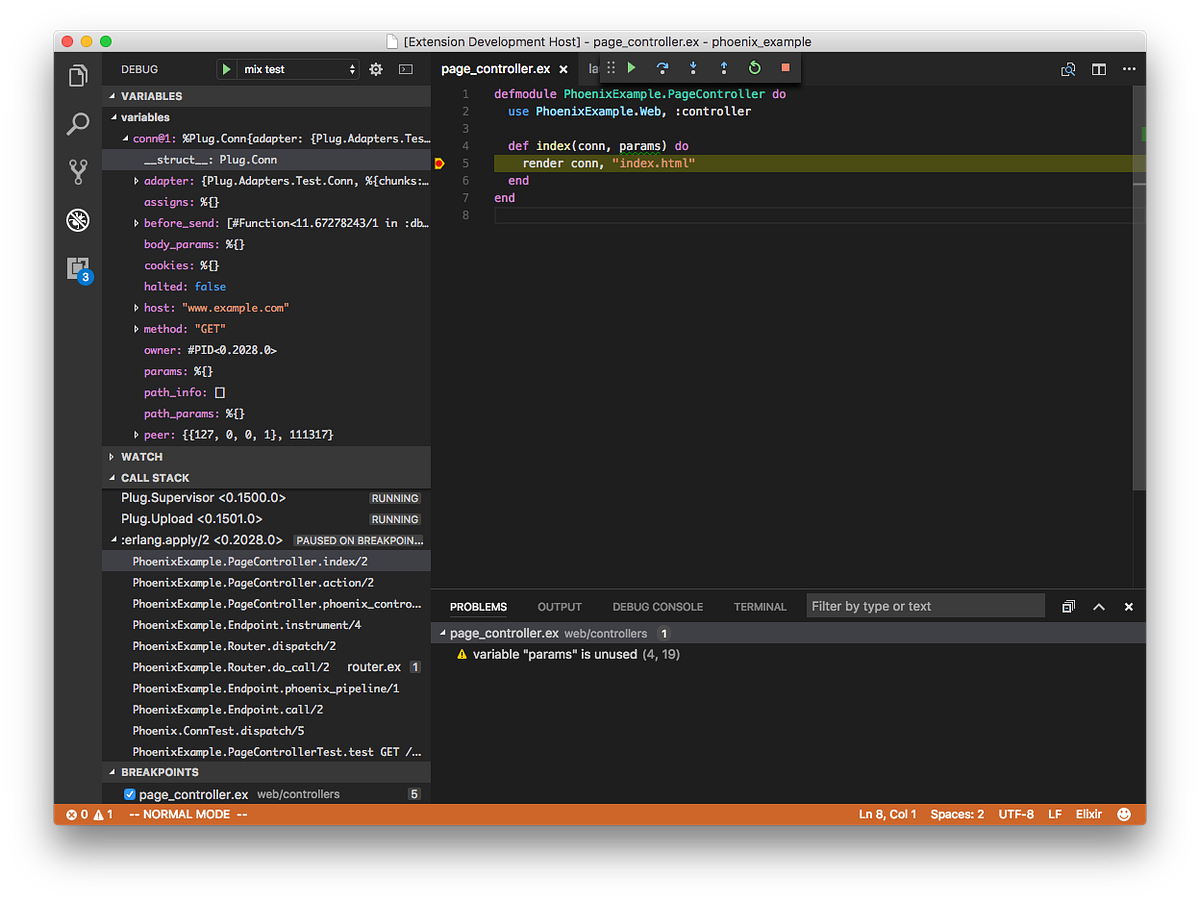
Task: Open the Extensions view showing badge 3
Action: click(77, 268)
